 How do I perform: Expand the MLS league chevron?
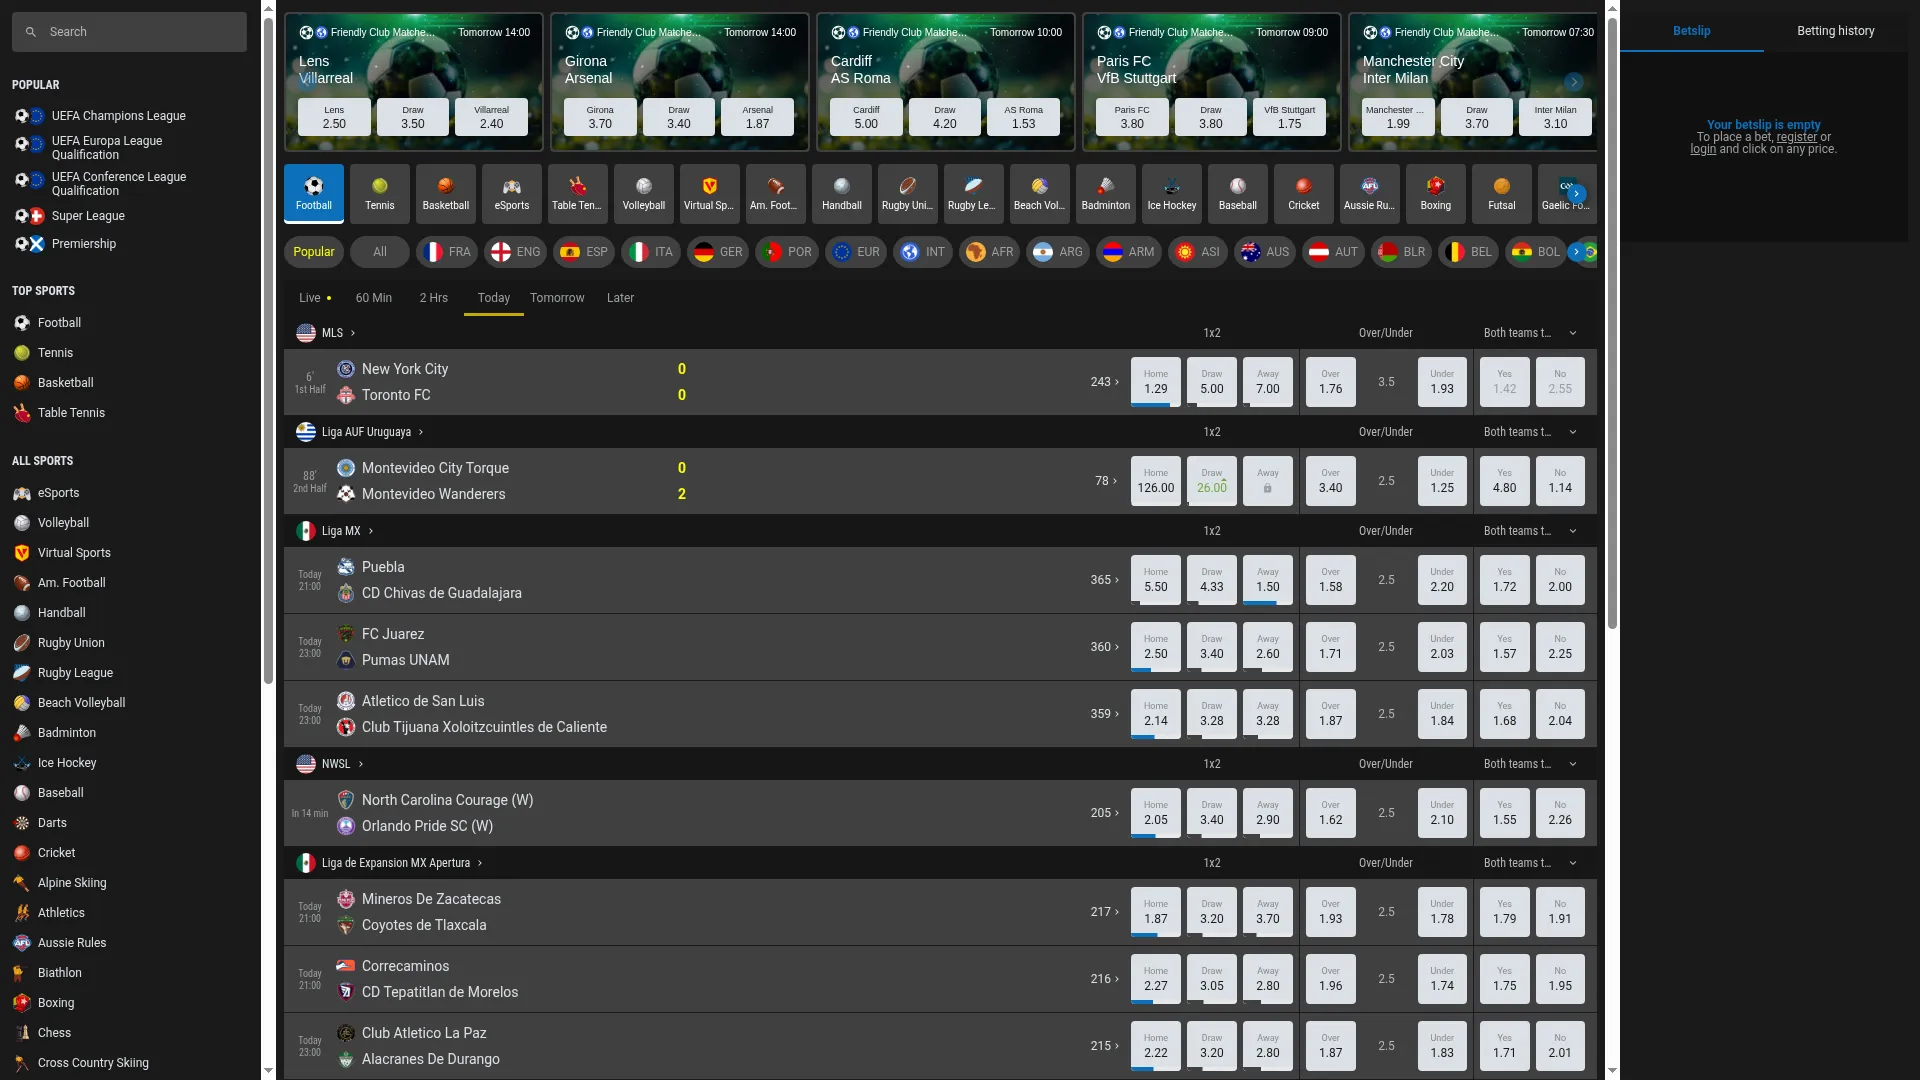(353, 333)
